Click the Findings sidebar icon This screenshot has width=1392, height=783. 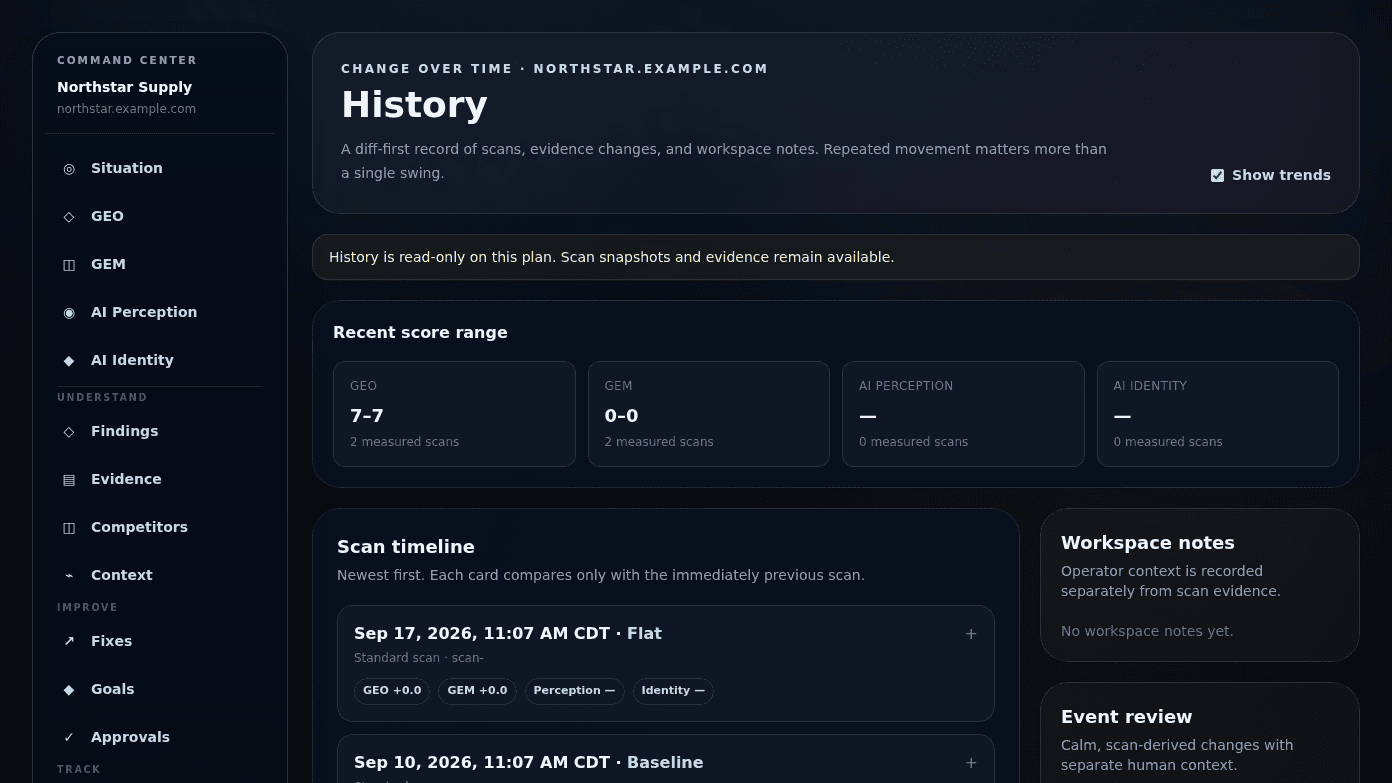pos(69,432)
